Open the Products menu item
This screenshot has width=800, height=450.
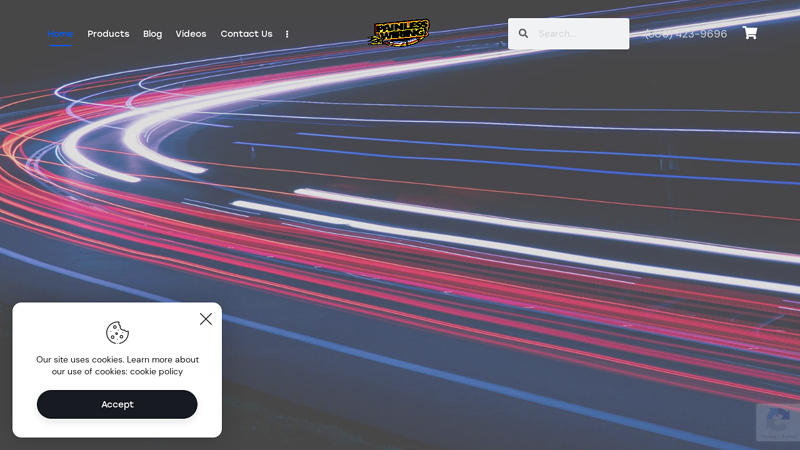coord(108,34)
